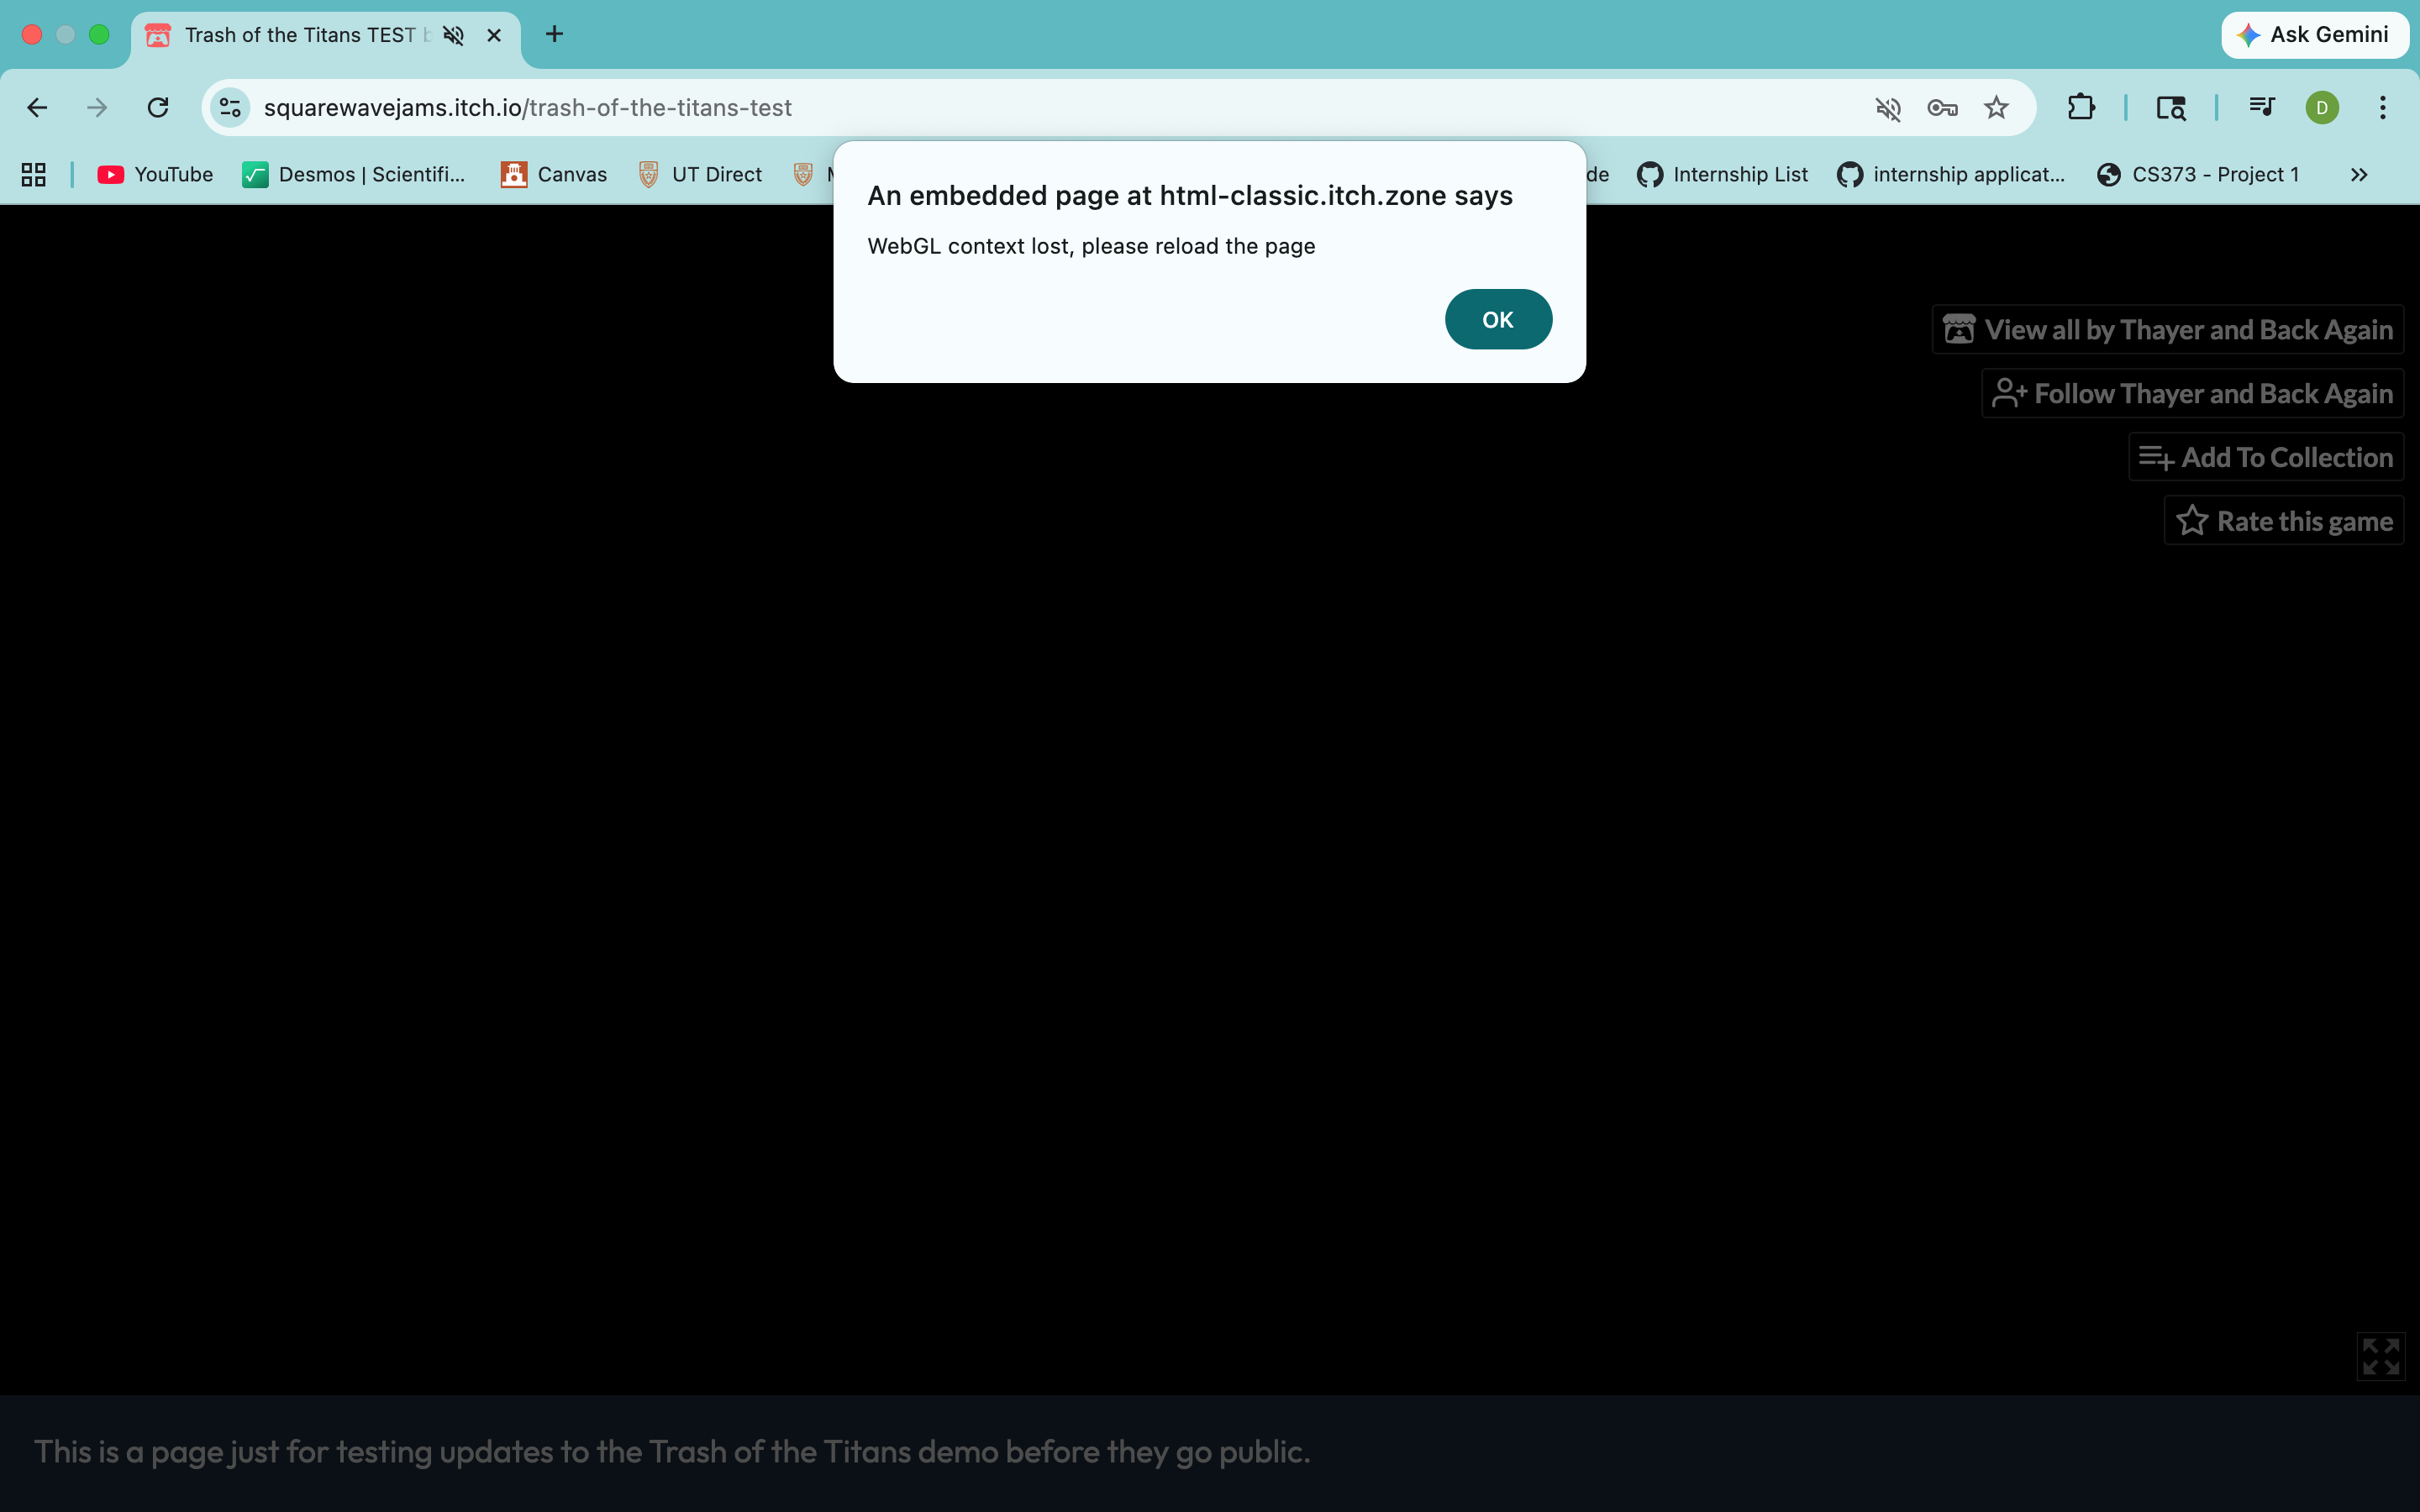Go back using the back arrow

37,107
